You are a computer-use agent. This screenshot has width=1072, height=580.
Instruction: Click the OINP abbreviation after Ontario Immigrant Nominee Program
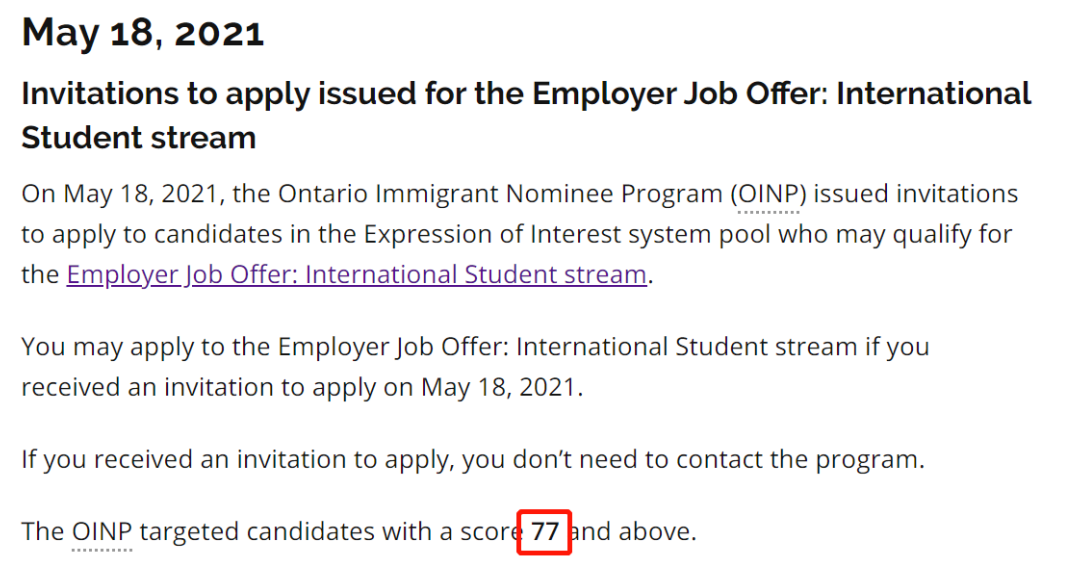coord(768,193)
